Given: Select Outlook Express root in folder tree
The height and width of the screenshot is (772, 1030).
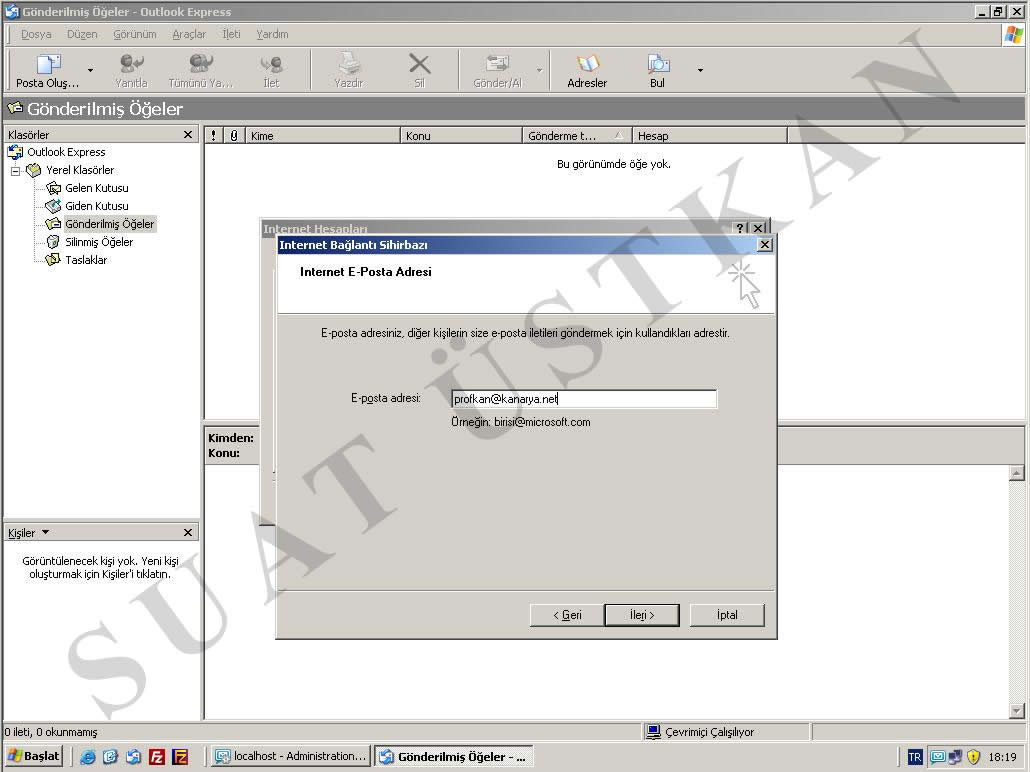Looking at the screenshot, I should coord(66,152).
